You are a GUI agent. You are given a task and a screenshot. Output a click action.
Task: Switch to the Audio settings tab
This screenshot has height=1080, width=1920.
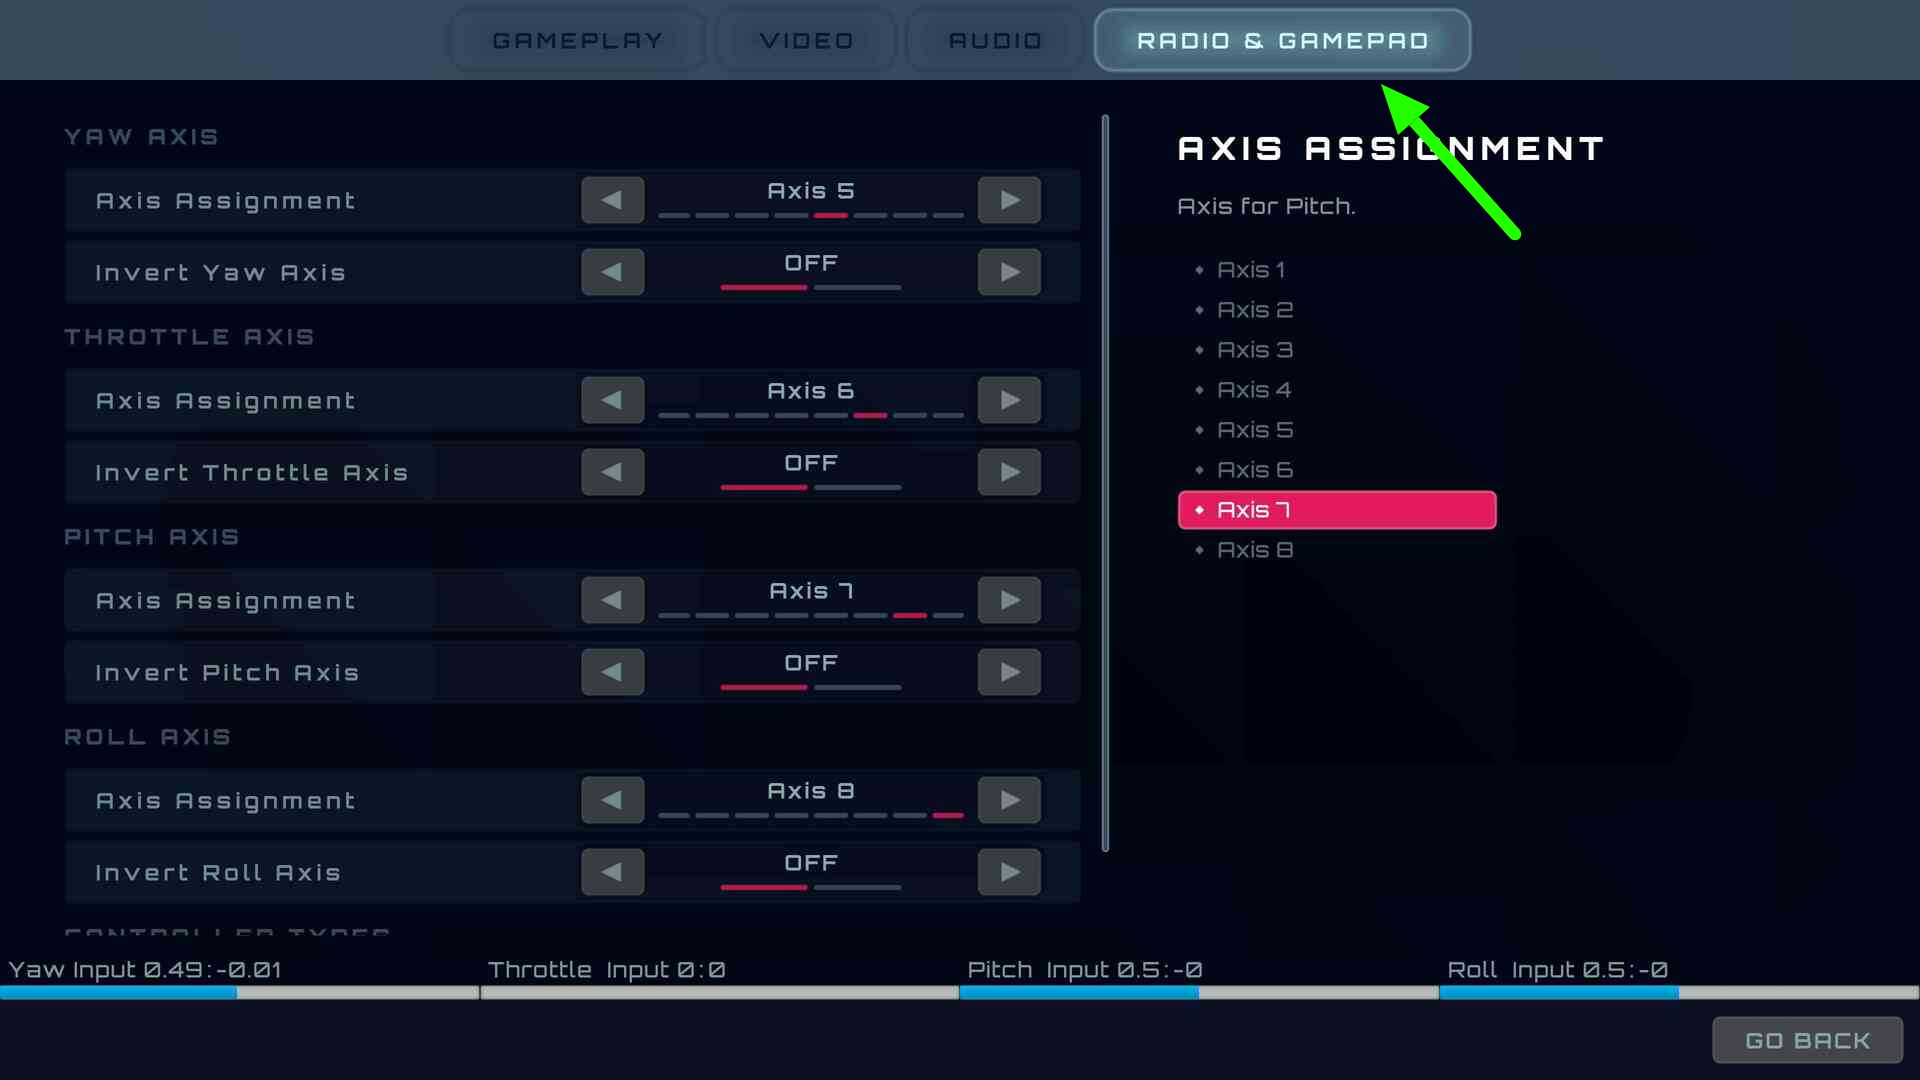[997, 40]
